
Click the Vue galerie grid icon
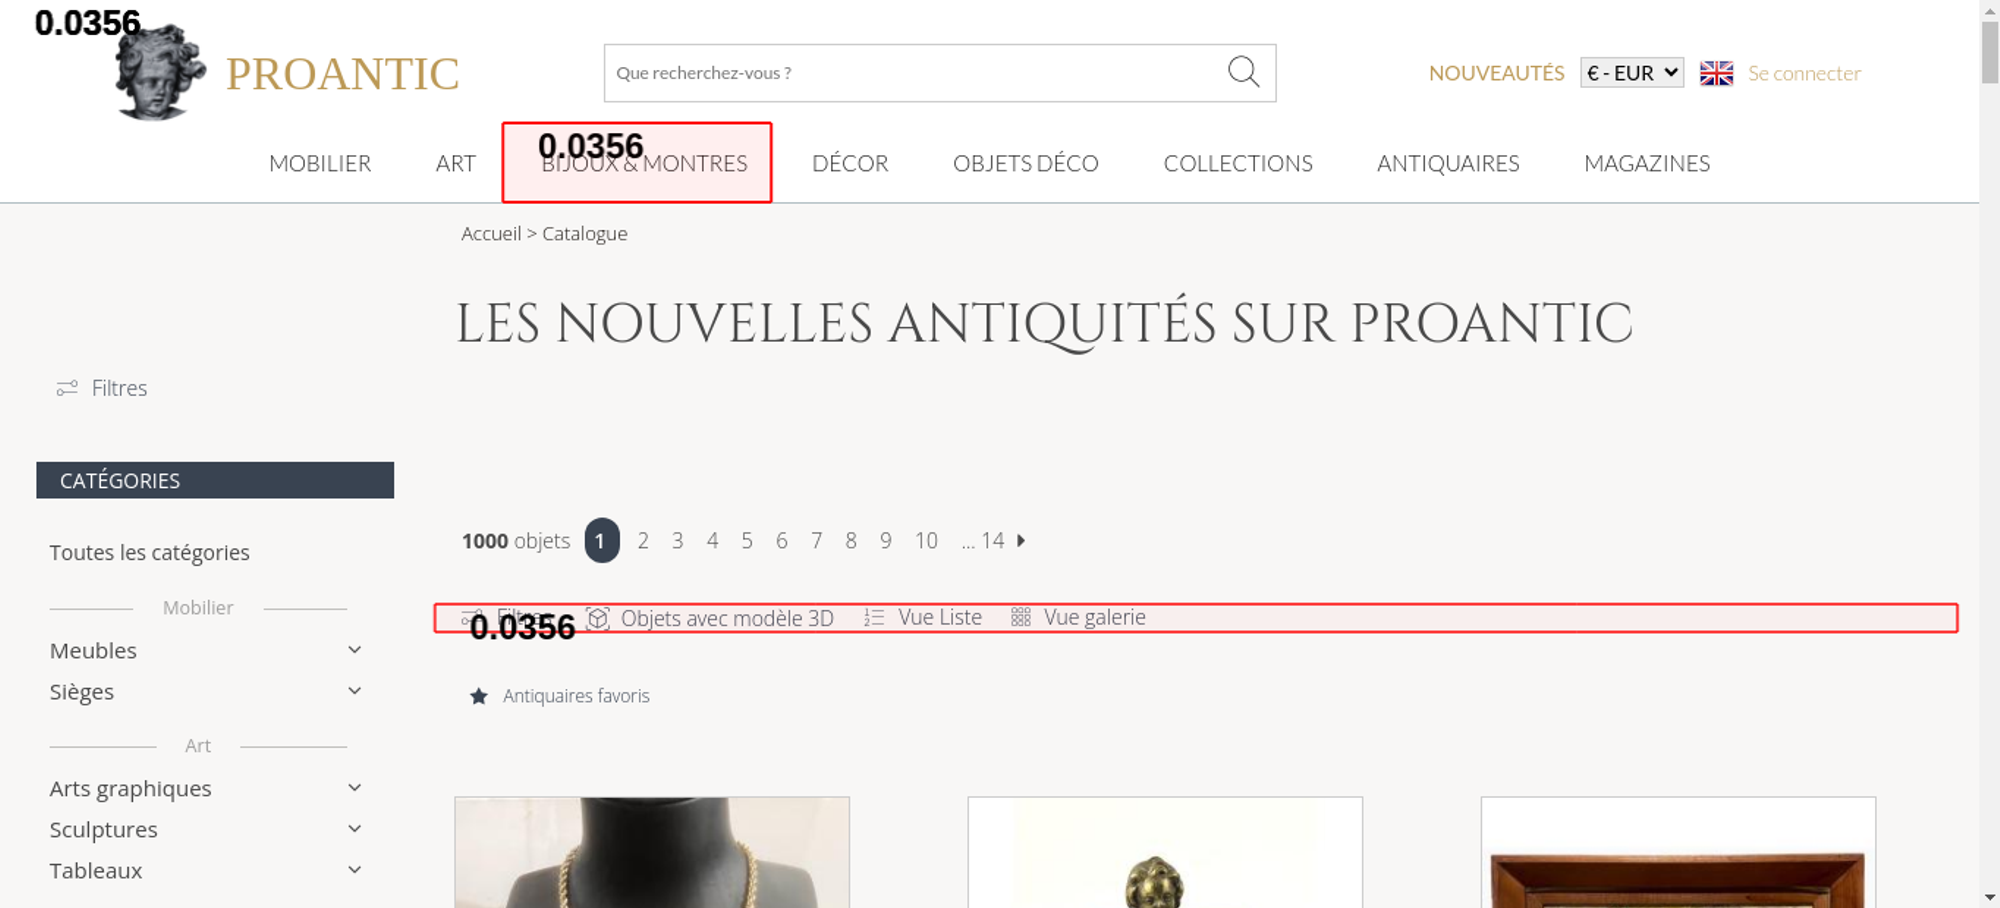coord(1020,618)
